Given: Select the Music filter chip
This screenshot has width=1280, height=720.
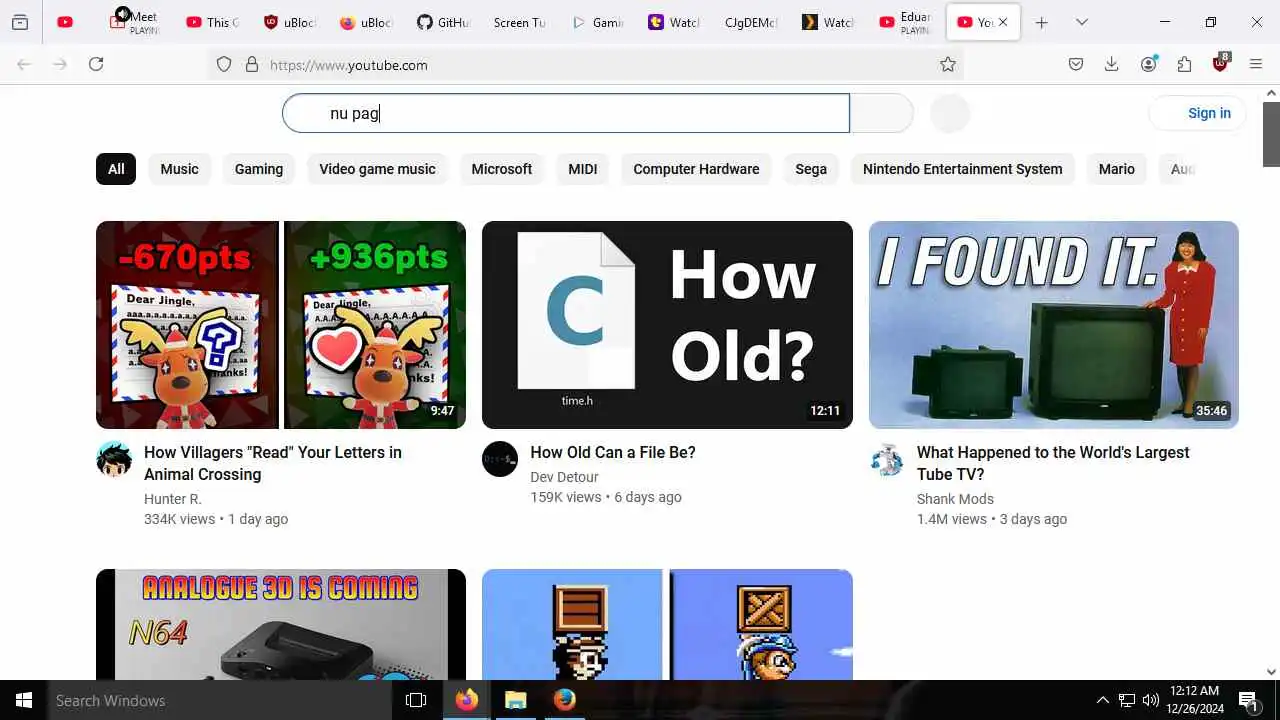Looking at the screenshot, I should tap(180, 169).
